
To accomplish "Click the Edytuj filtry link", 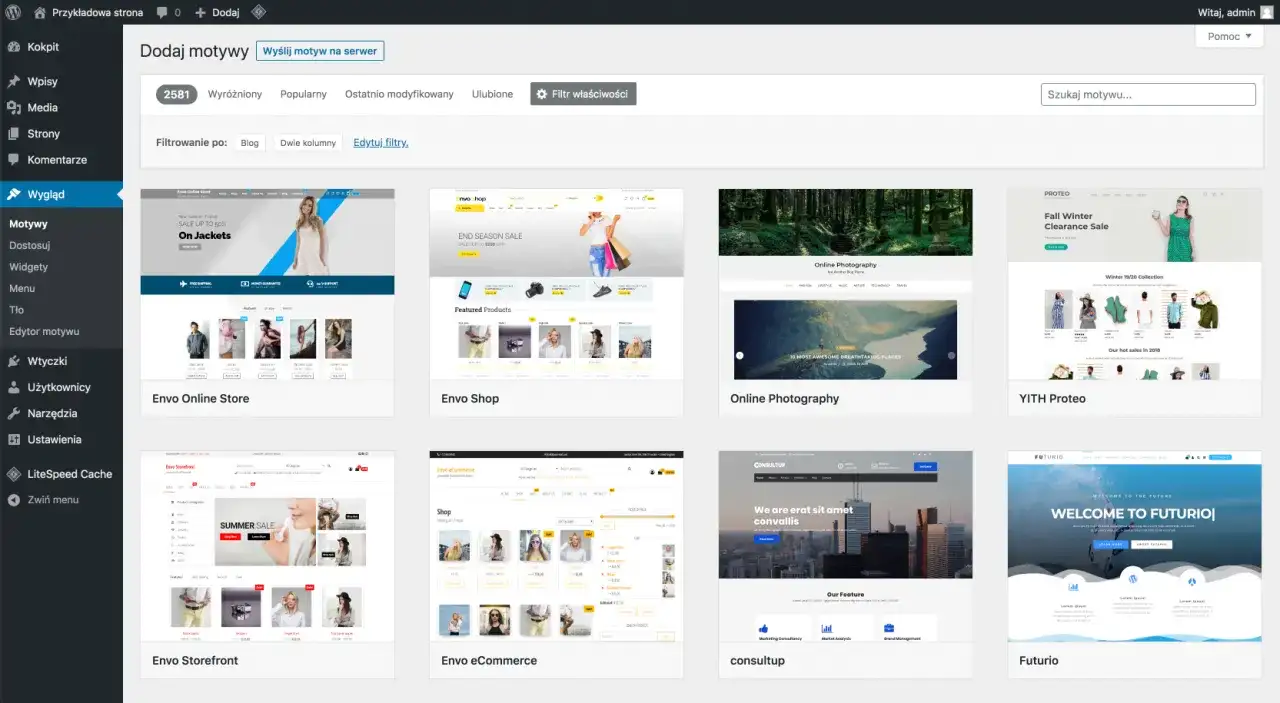I will pyautogui.click(x=381, y=143).
